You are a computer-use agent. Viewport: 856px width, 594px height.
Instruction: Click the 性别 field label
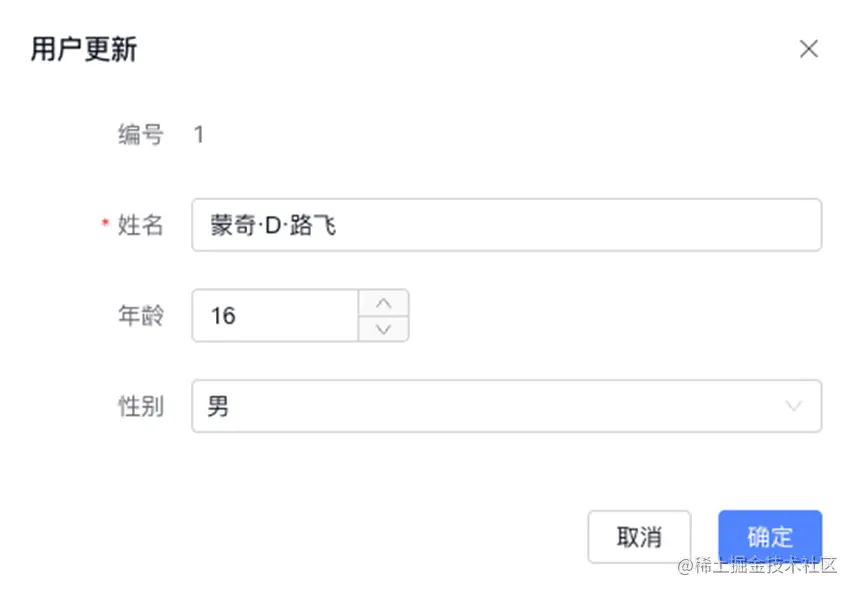point(140,406)
